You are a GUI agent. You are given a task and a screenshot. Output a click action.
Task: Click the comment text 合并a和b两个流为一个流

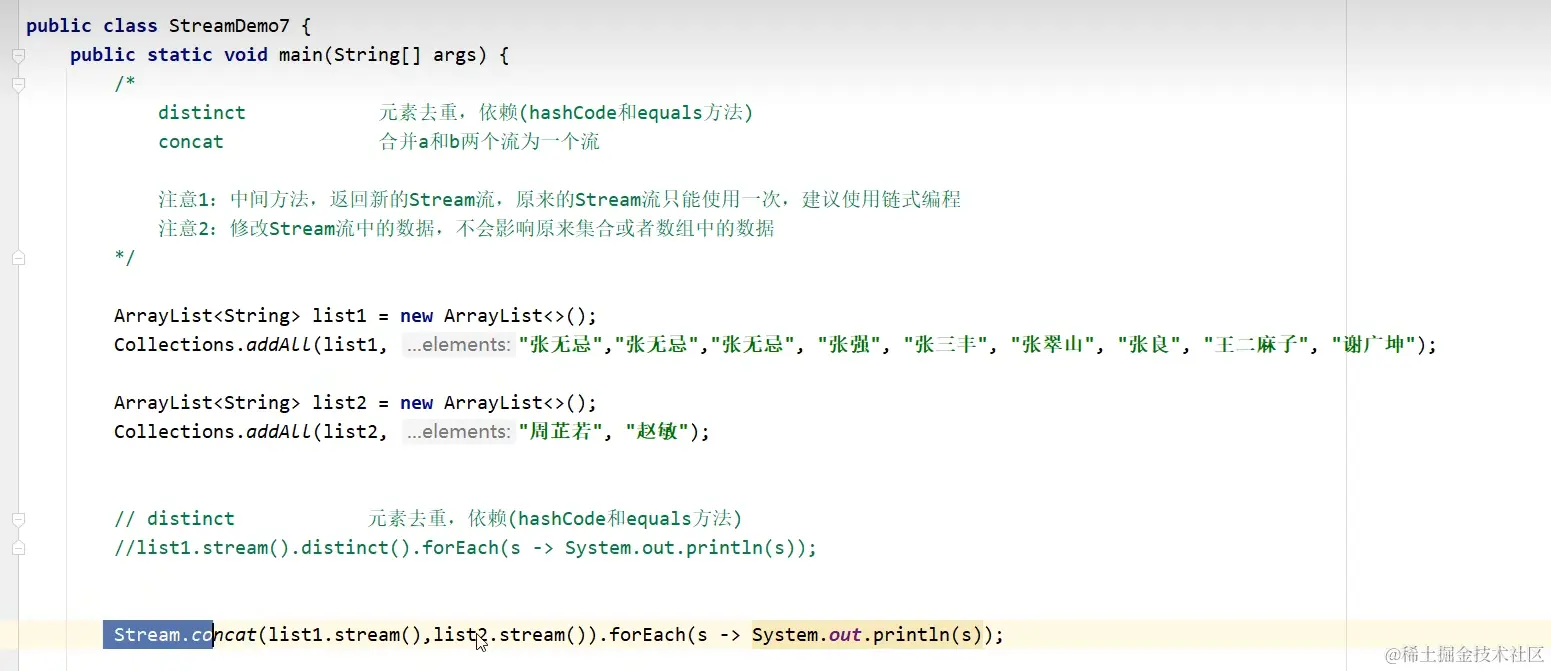(x=489, y=142)
